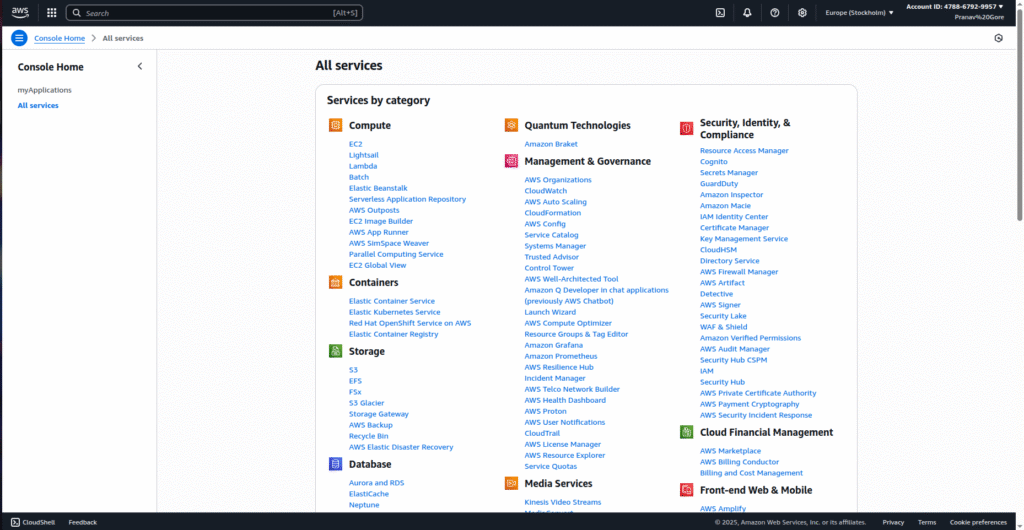Open the AWS logo home link
The height and width of the screenshot is (530, 1024).
click(x=20, y=12)
